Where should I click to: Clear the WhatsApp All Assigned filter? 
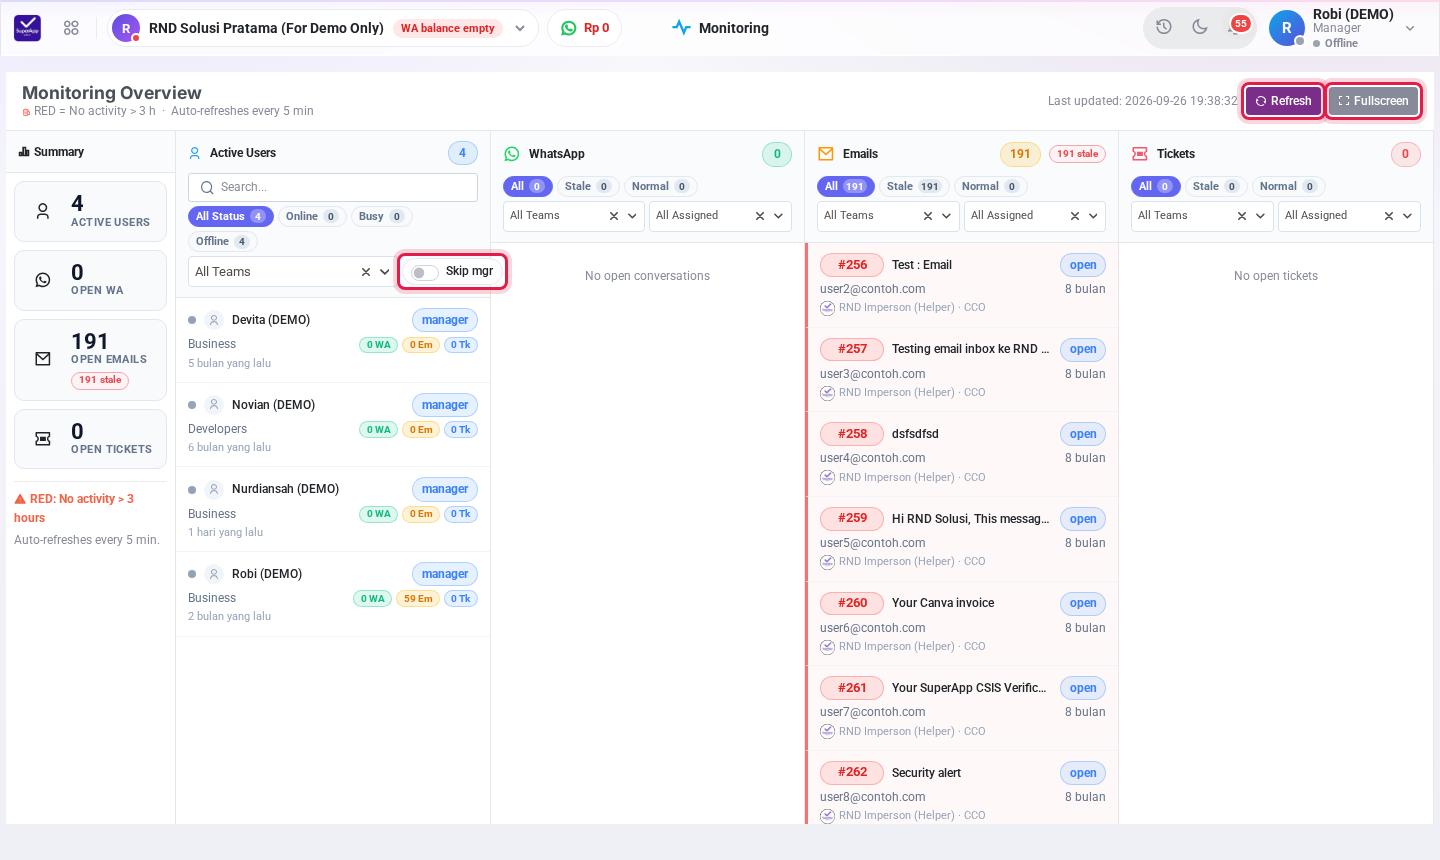click(x=760, y=216)
